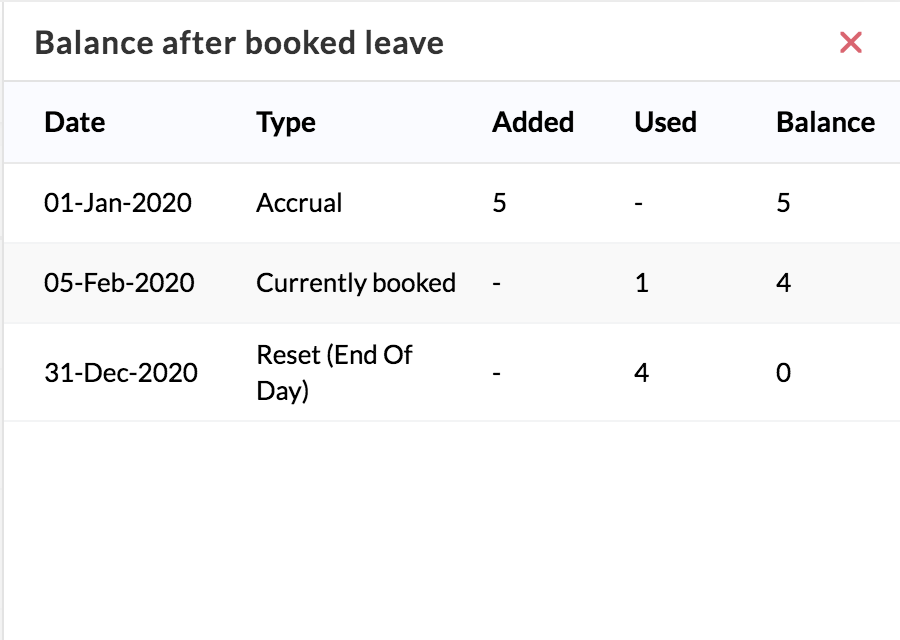
Task: Select the 05-Feb-2020 date cell
Action: (x=119, y=283)
